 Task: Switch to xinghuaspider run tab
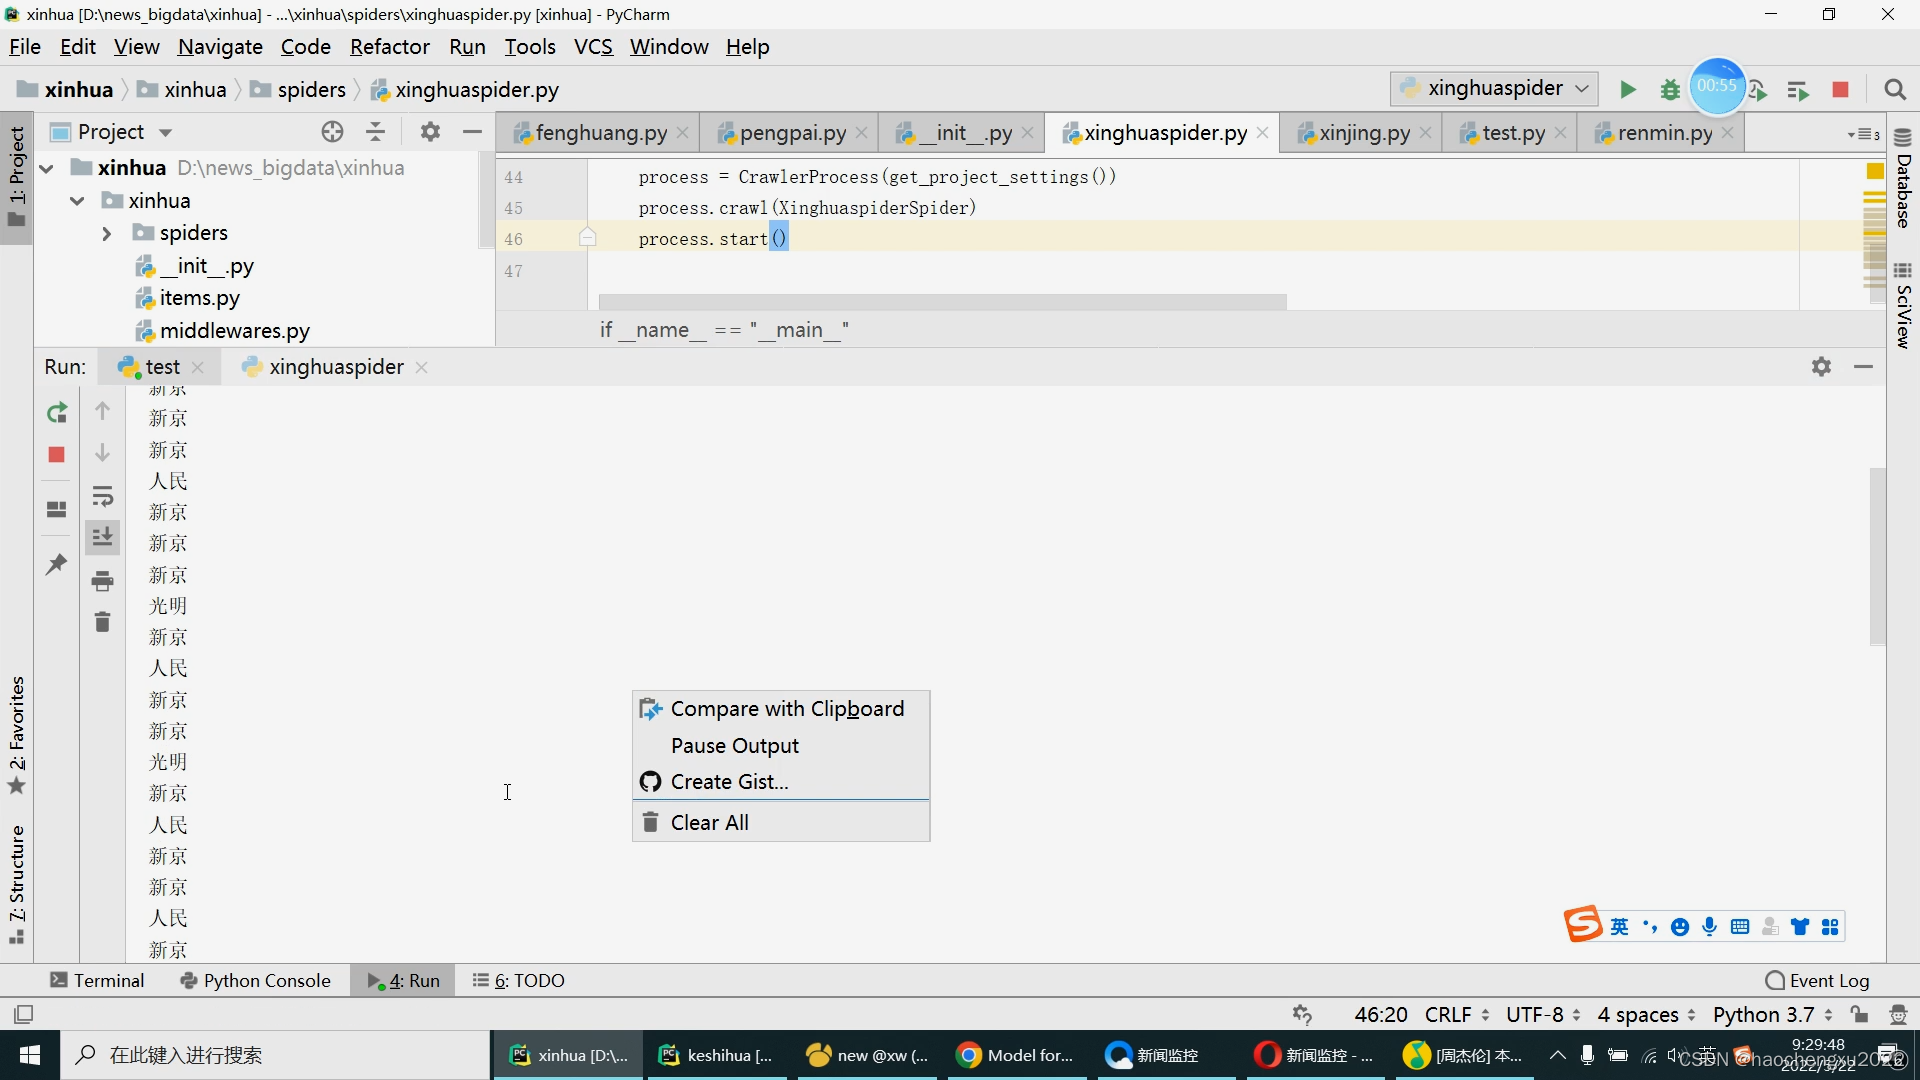336,367
